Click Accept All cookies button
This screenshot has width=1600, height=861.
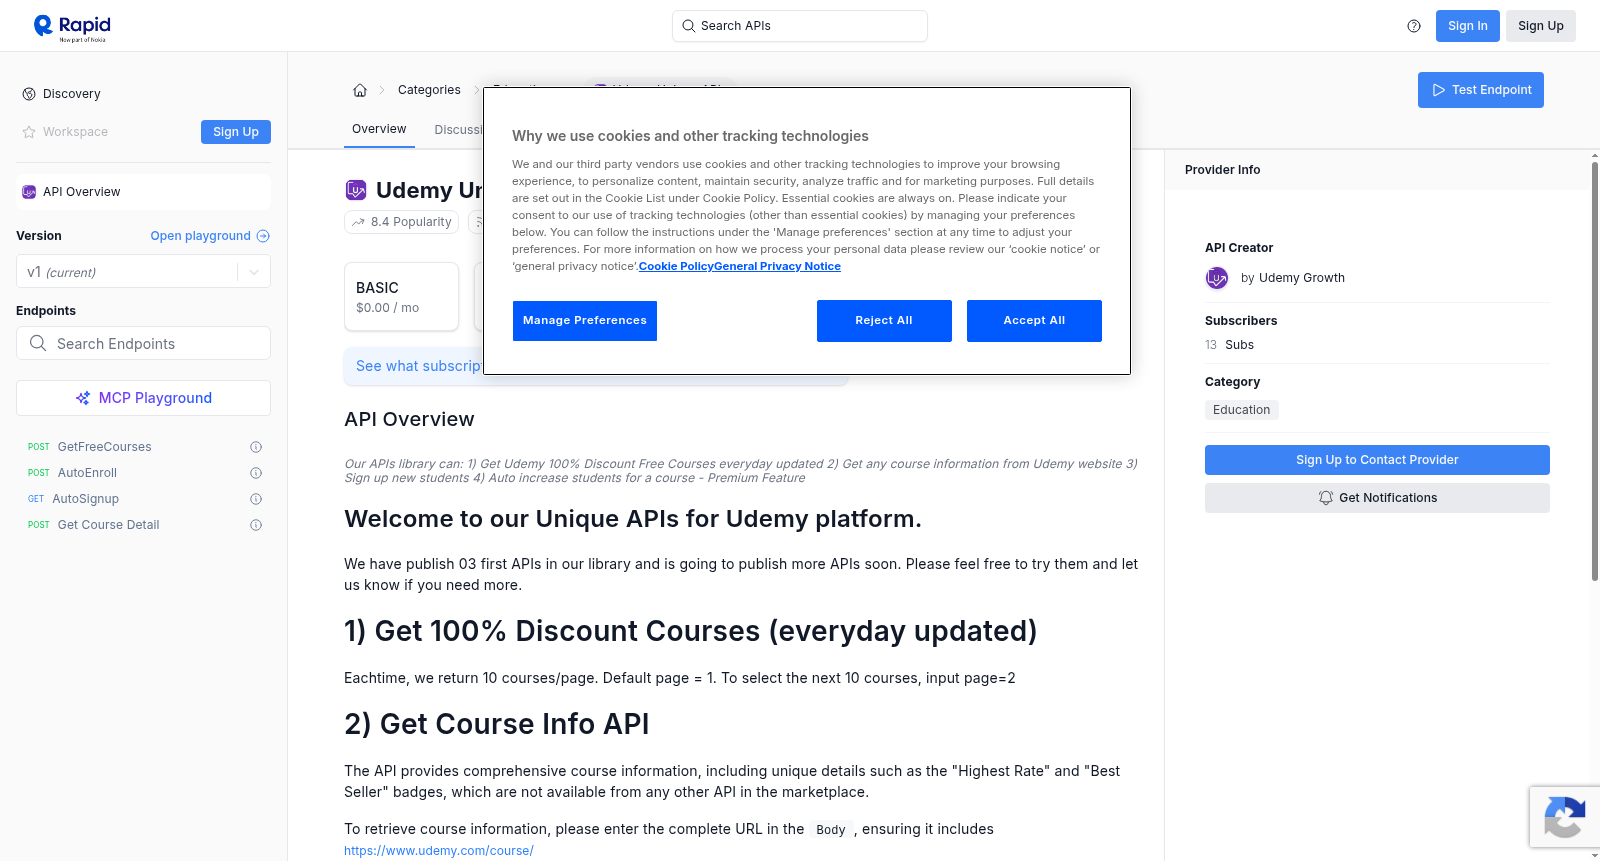(x=1034, y=321)
